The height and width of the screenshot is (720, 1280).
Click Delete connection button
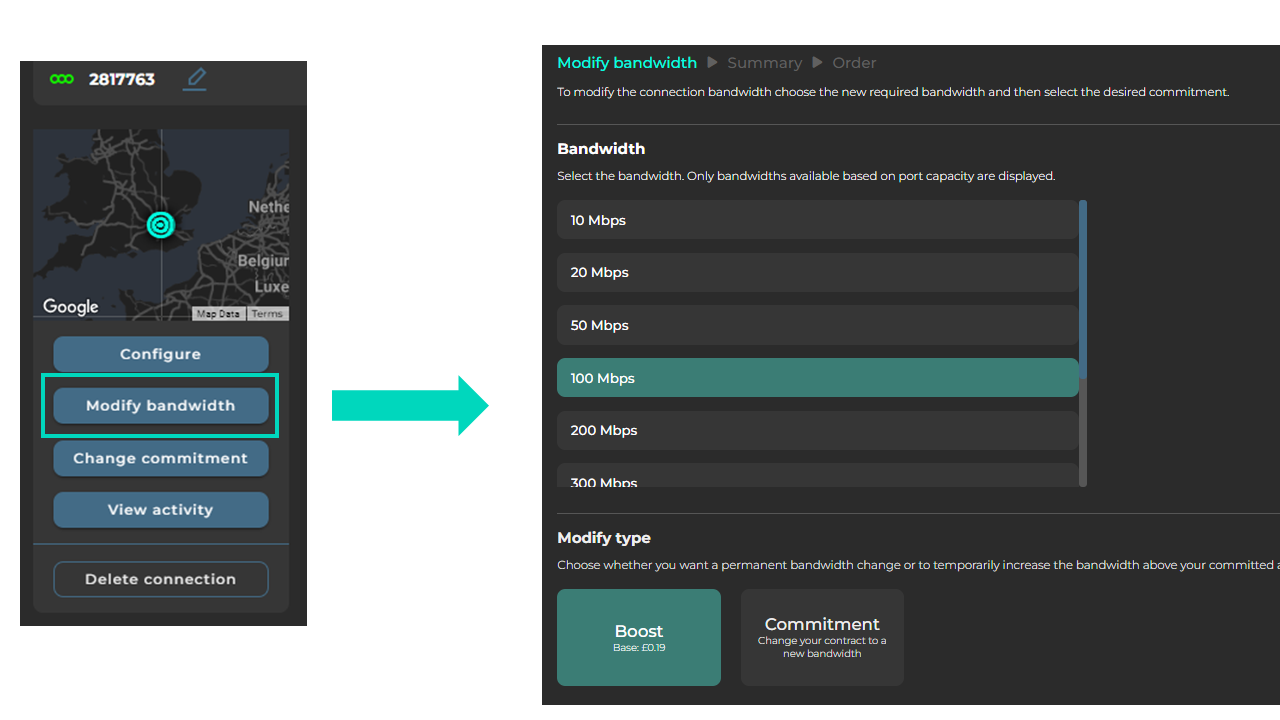tap(160, 579)
